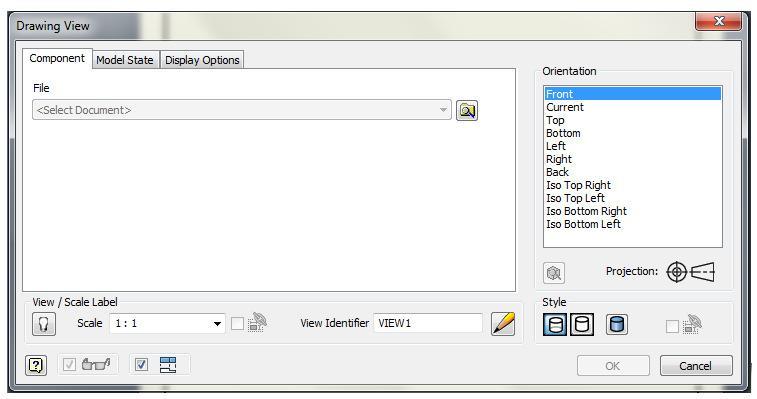757x399 pixels.
Task: Open the help question mark icon
Action: (x=36, y=365)
